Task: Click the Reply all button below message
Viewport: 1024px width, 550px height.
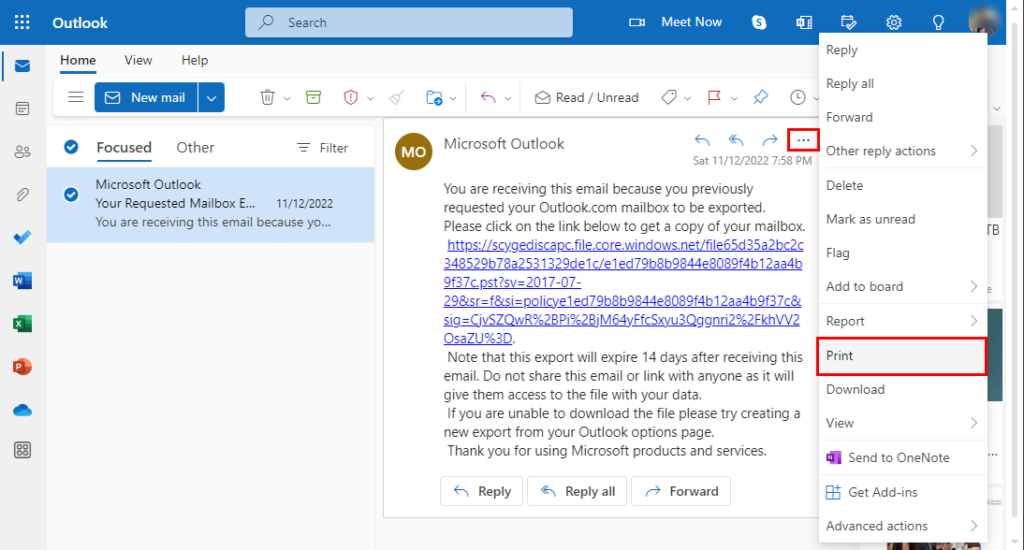Action: coord(577,491)
